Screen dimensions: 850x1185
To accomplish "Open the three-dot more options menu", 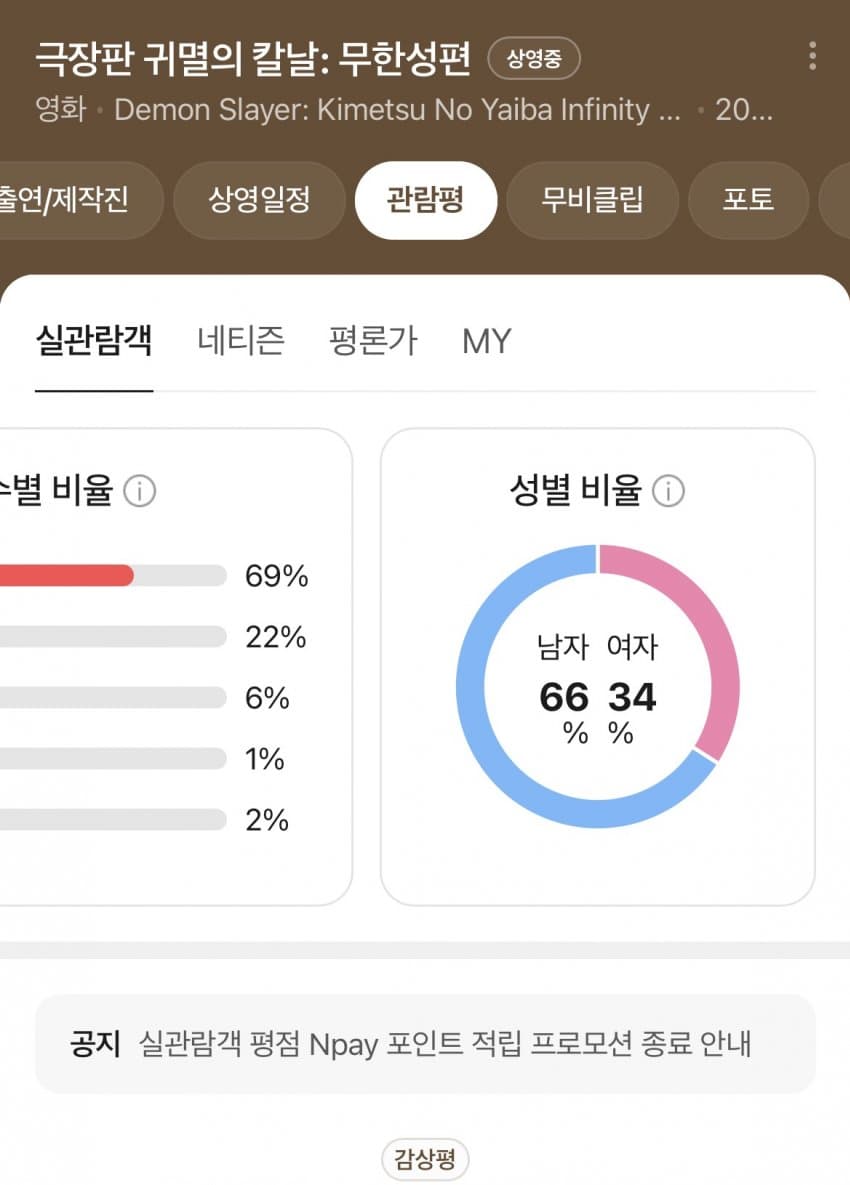I will click(812, 56).
